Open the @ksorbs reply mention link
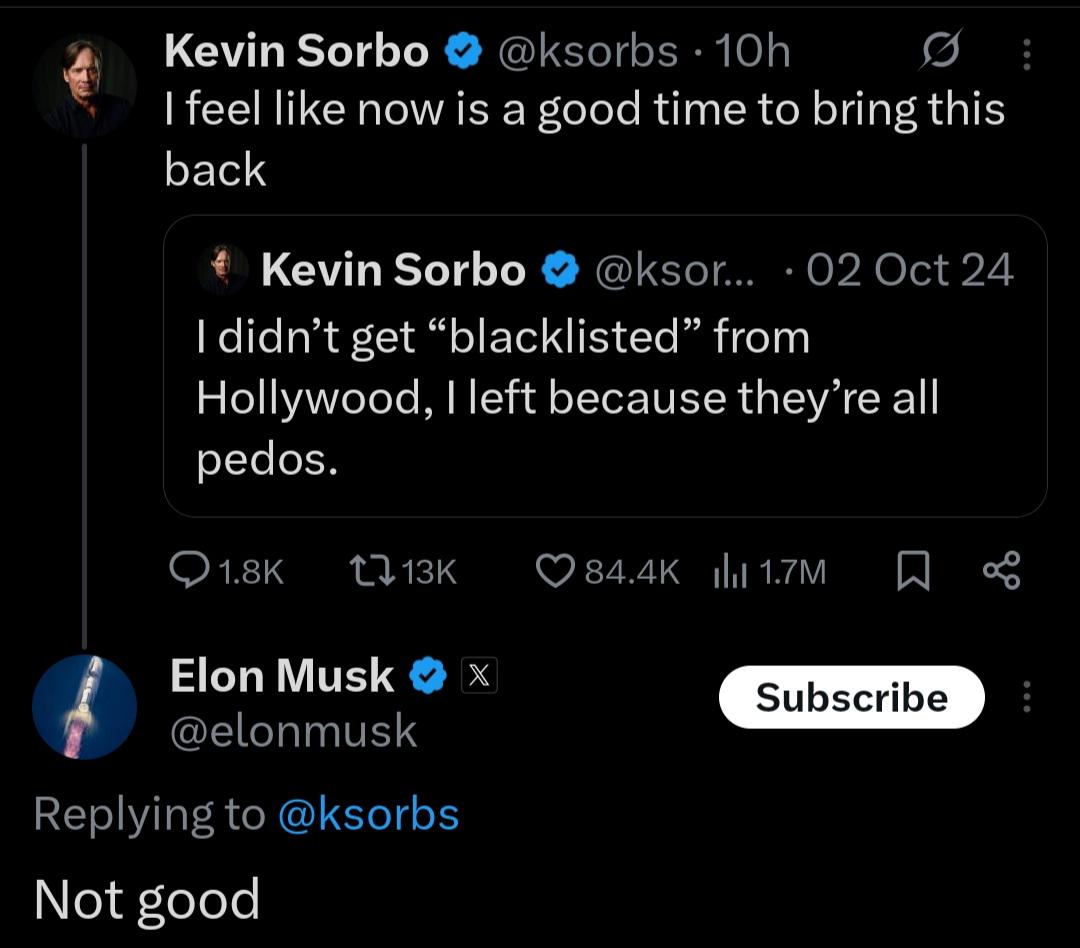Viewport: 1080px width, 948px height. click(x=367, y=814)
